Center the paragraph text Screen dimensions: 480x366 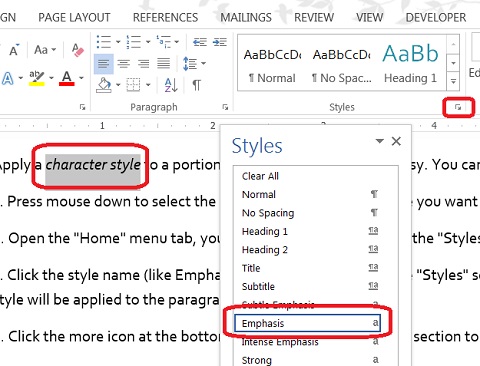[x=124, y=63]
